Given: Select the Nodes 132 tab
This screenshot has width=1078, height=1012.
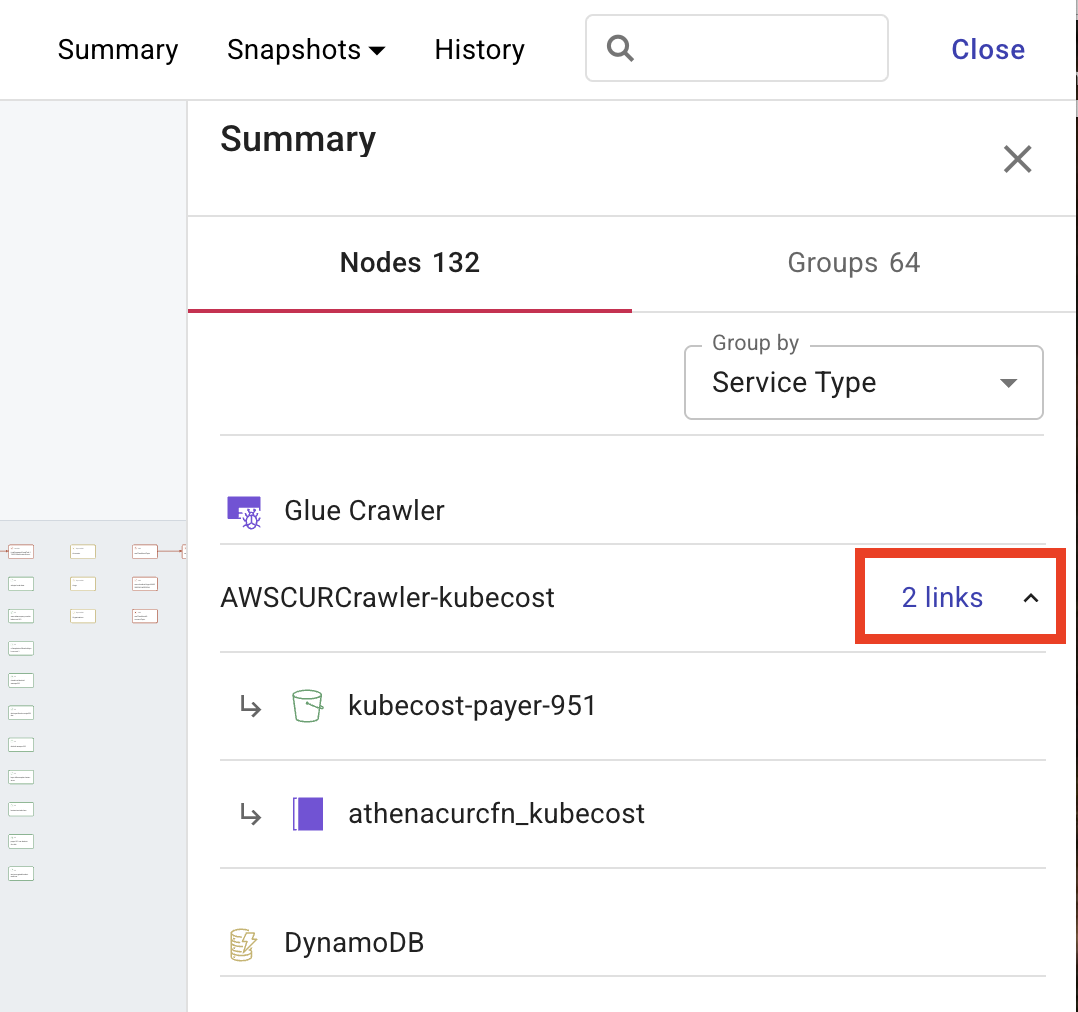Looking at the screenshot, I should (x=409, y=262).
